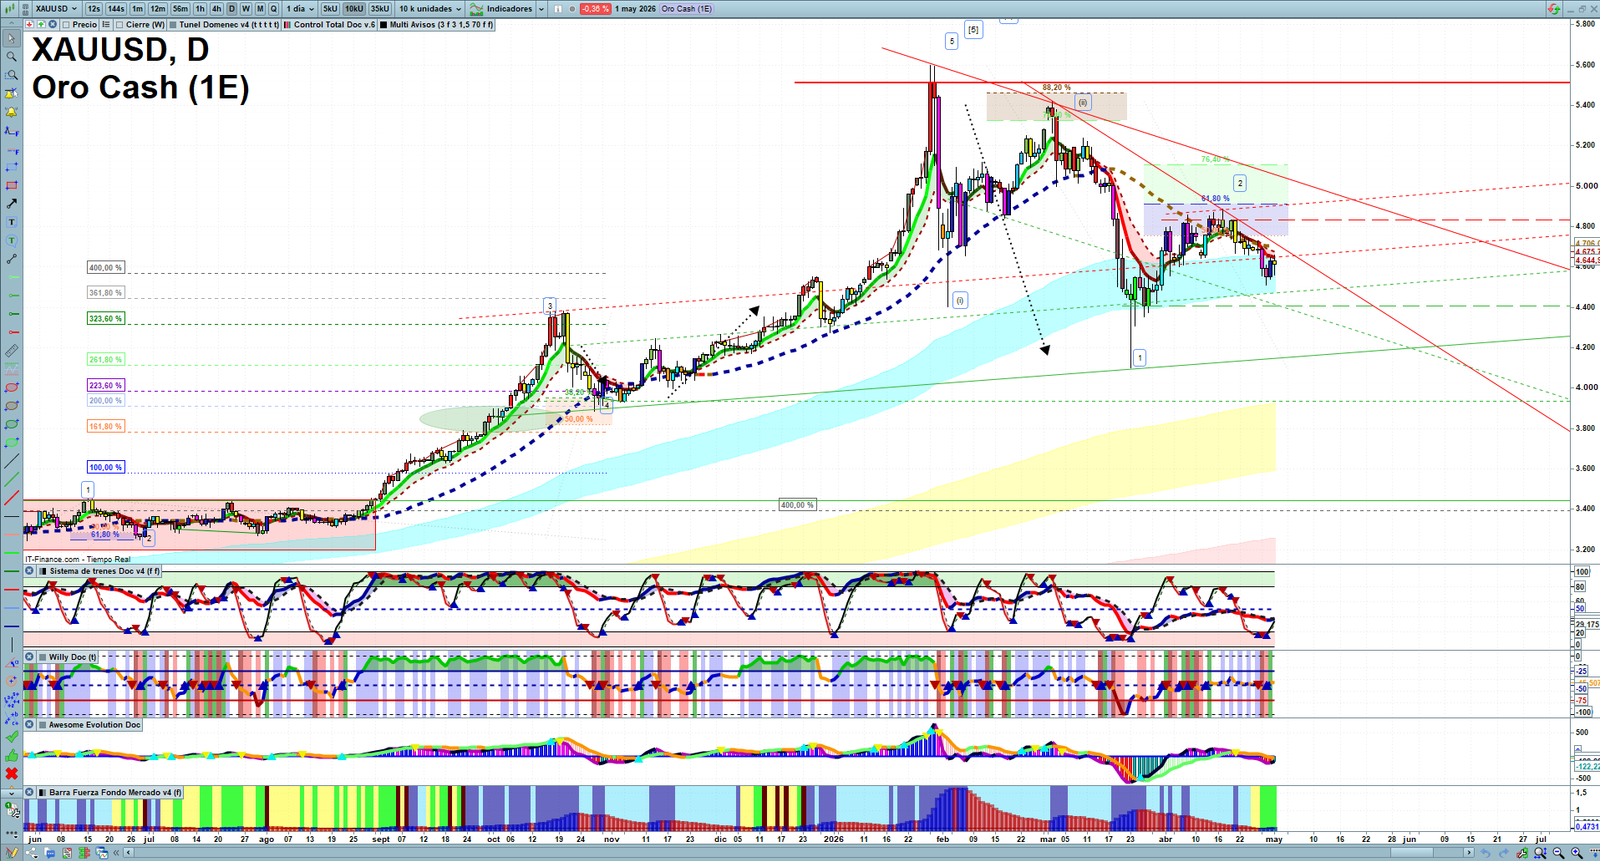Close the Barra Fuerza Fondo Mercado panel
Image resolution: width=1600 pixels, height=861 pixels.
point(30,792)
